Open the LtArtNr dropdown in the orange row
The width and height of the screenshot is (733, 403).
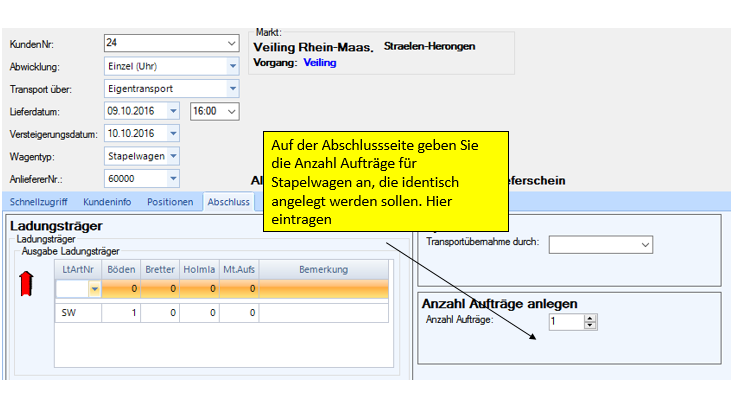point(95,290)
